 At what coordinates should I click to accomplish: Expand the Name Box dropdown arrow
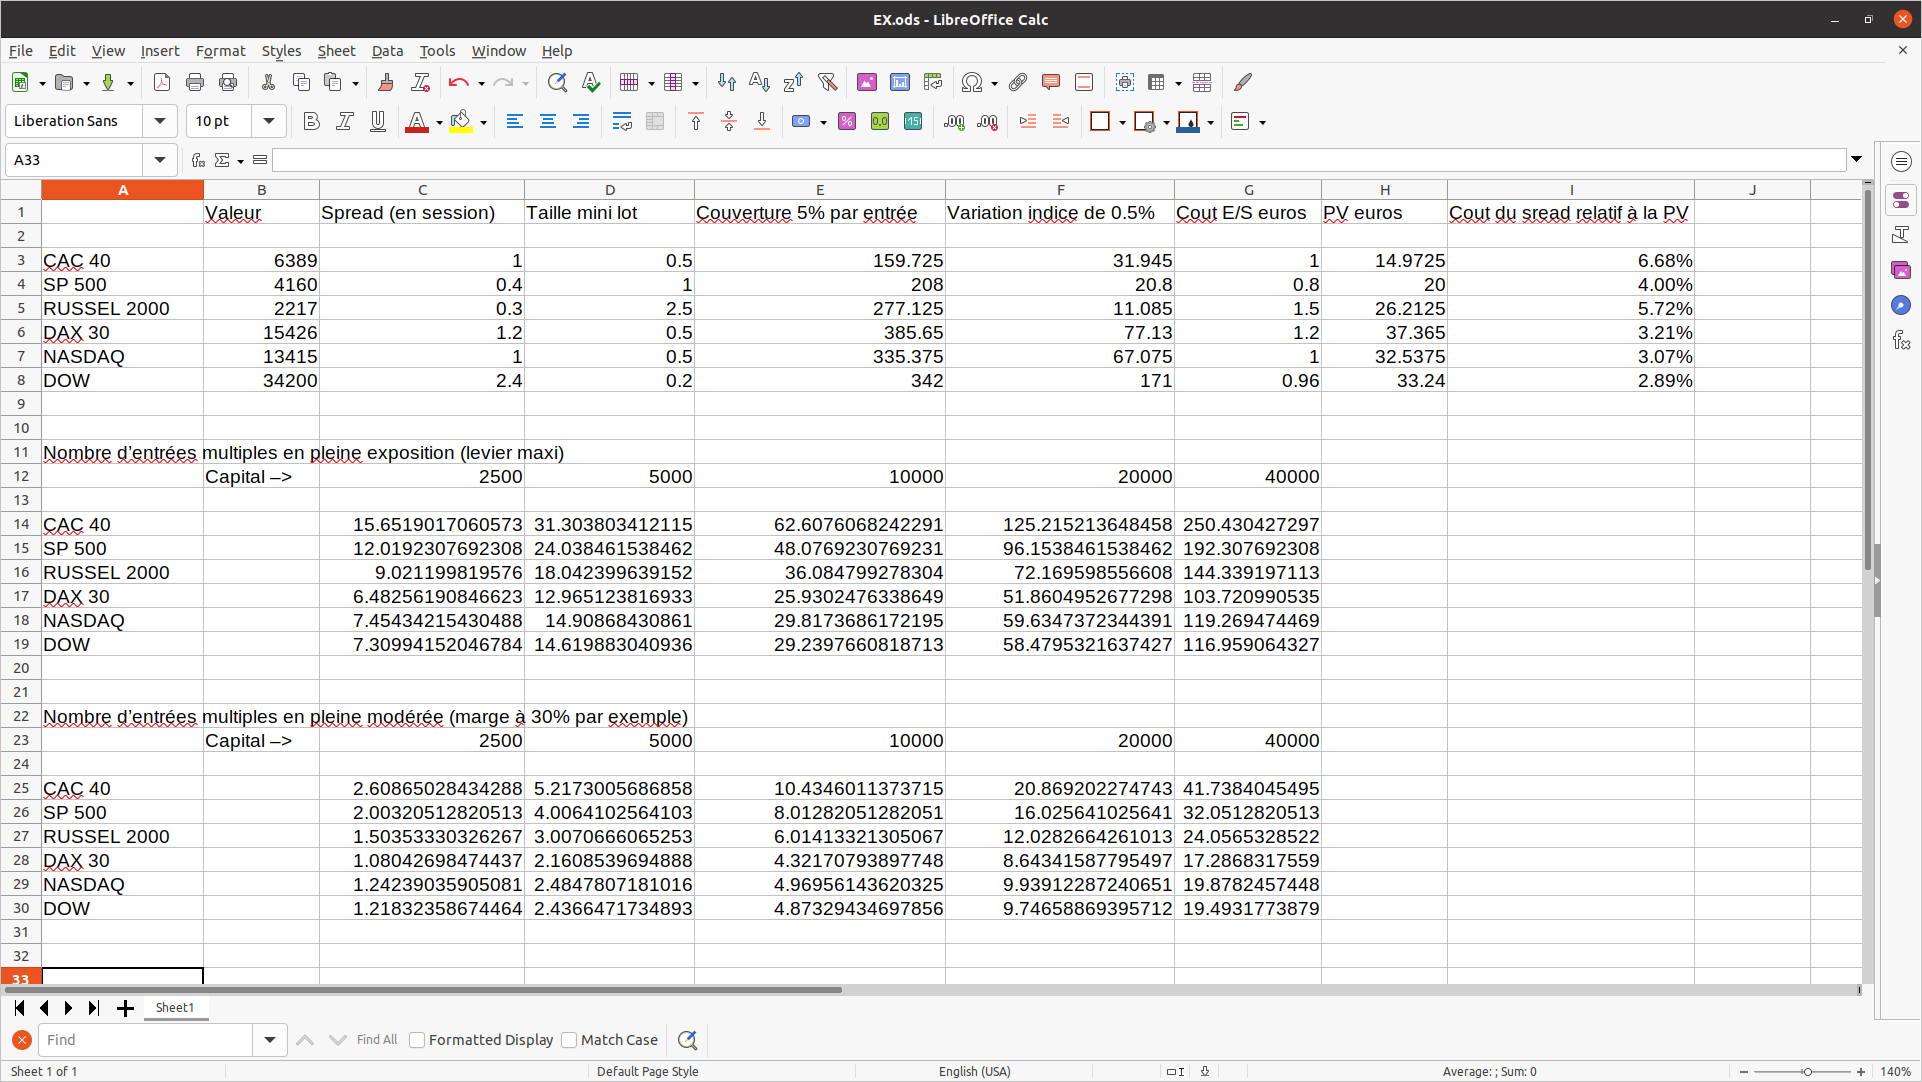coord(160,160)
